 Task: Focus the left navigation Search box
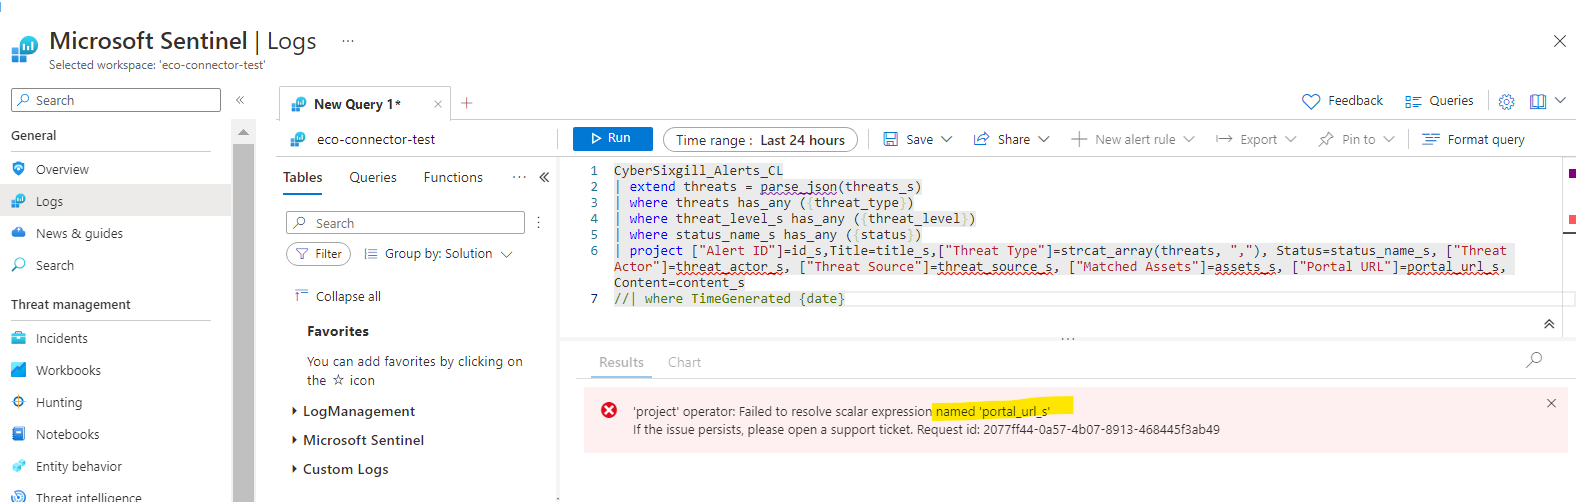pyautogui.click(x=116, y=100)
